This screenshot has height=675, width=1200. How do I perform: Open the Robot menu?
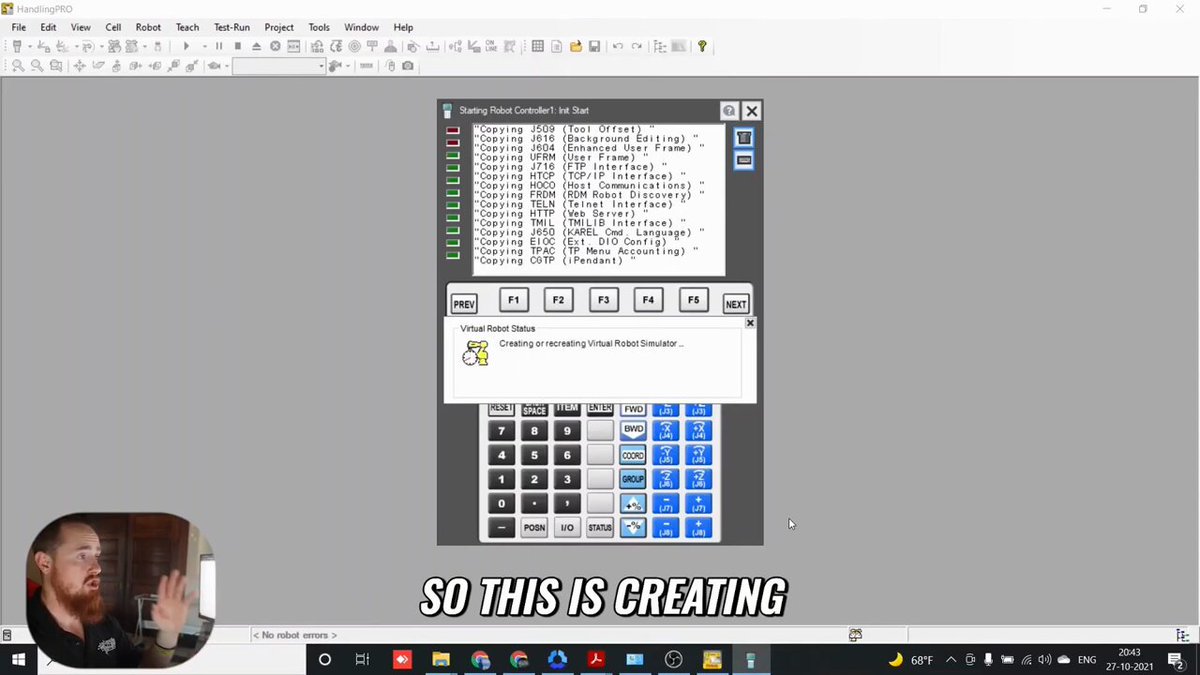pos(148,27)
